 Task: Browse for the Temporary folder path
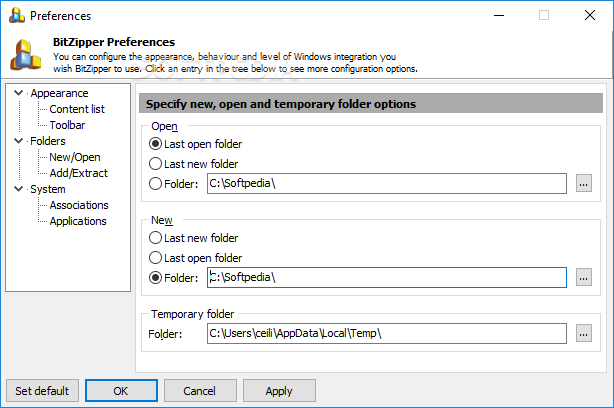583,333
